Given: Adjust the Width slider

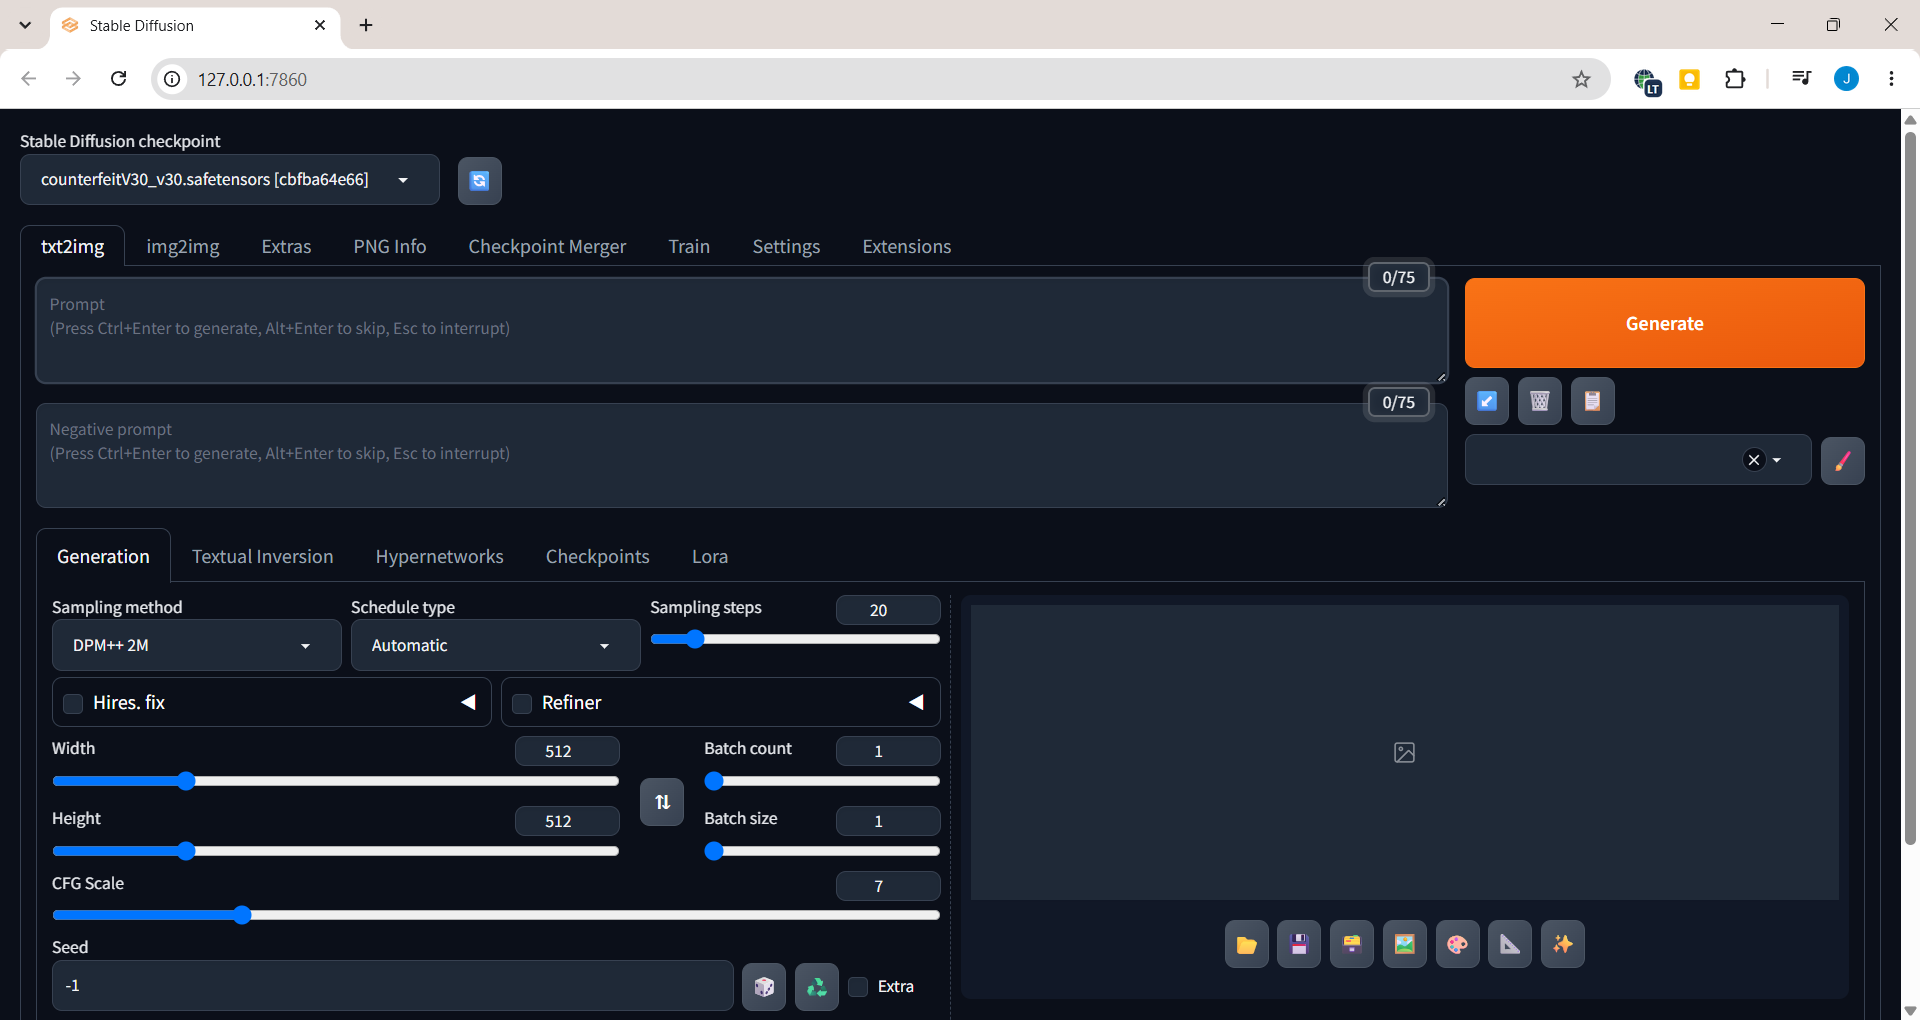Looking at the screenshot, I should click(x=335, y=781).
